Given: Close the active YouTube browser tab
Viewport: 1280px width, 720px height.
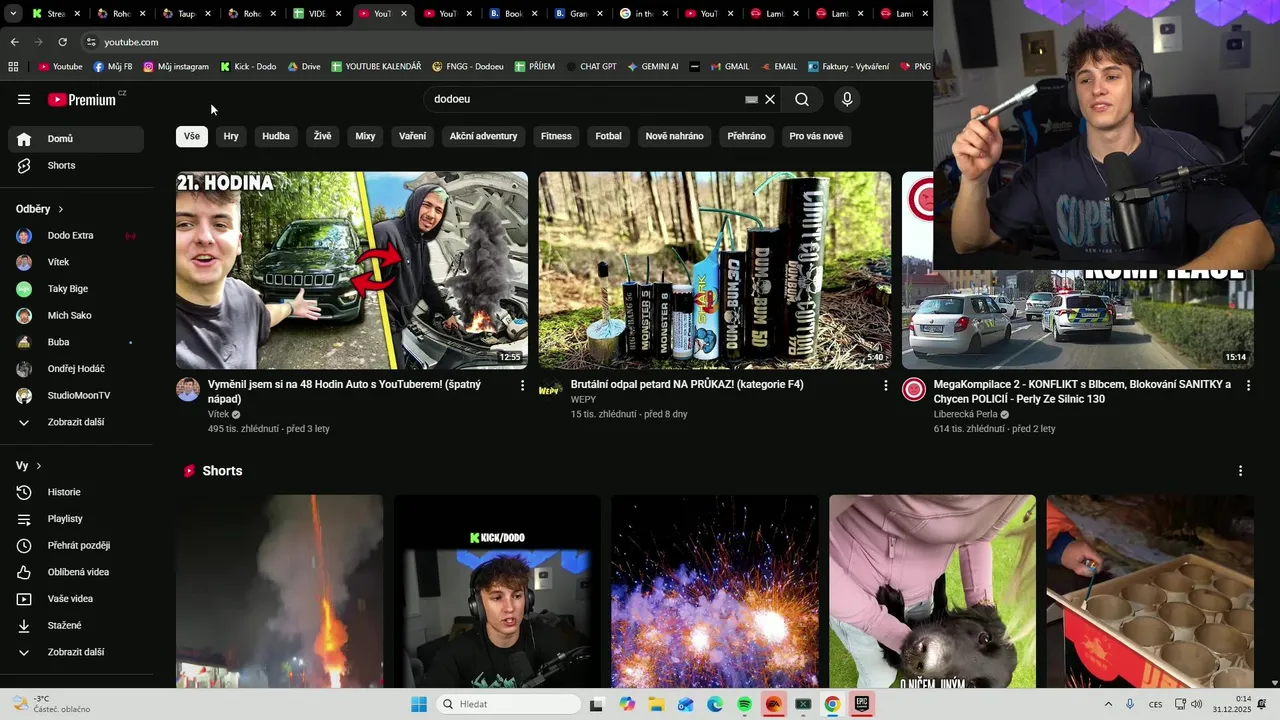Looking at the screenshot, I should tap(403, 14).
